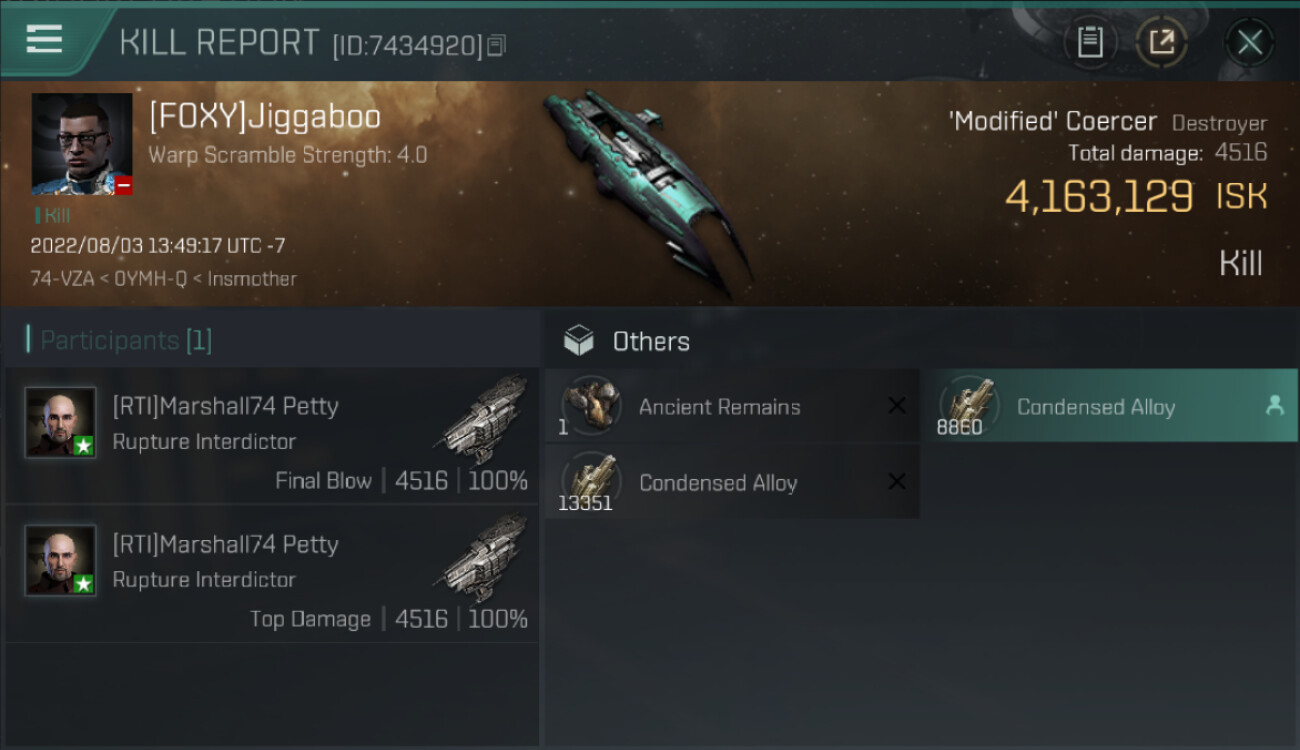The width and height of the screenshot is (1300, 750).
Task: View Jiggaboo's pilot portrait
Action: (82, 144)
